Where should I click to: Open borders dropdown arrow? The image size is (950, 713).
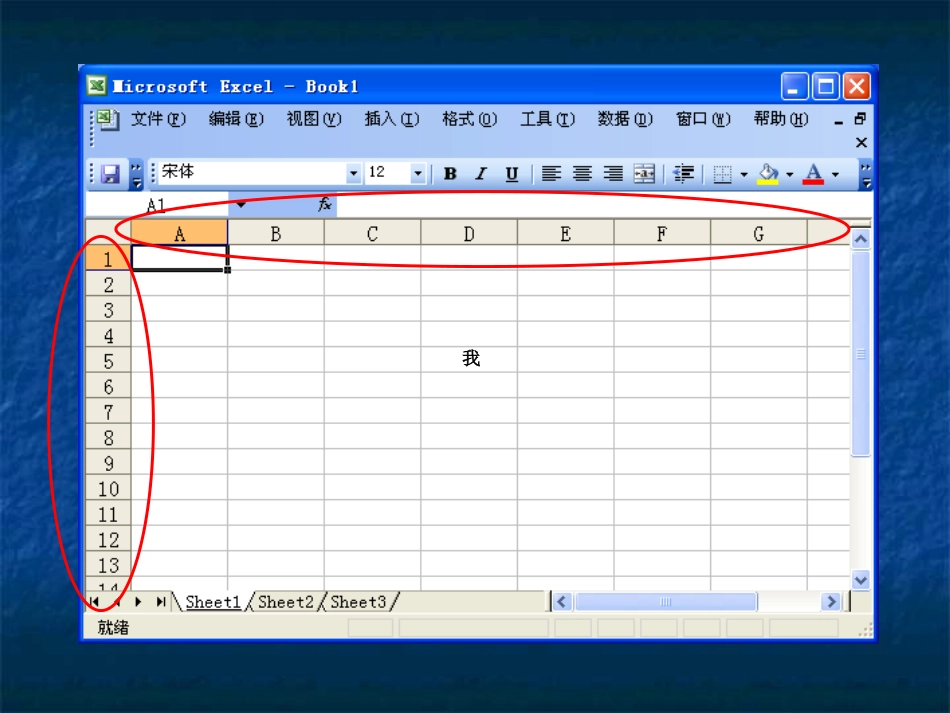pyautogui.click(x=744, y=174)
